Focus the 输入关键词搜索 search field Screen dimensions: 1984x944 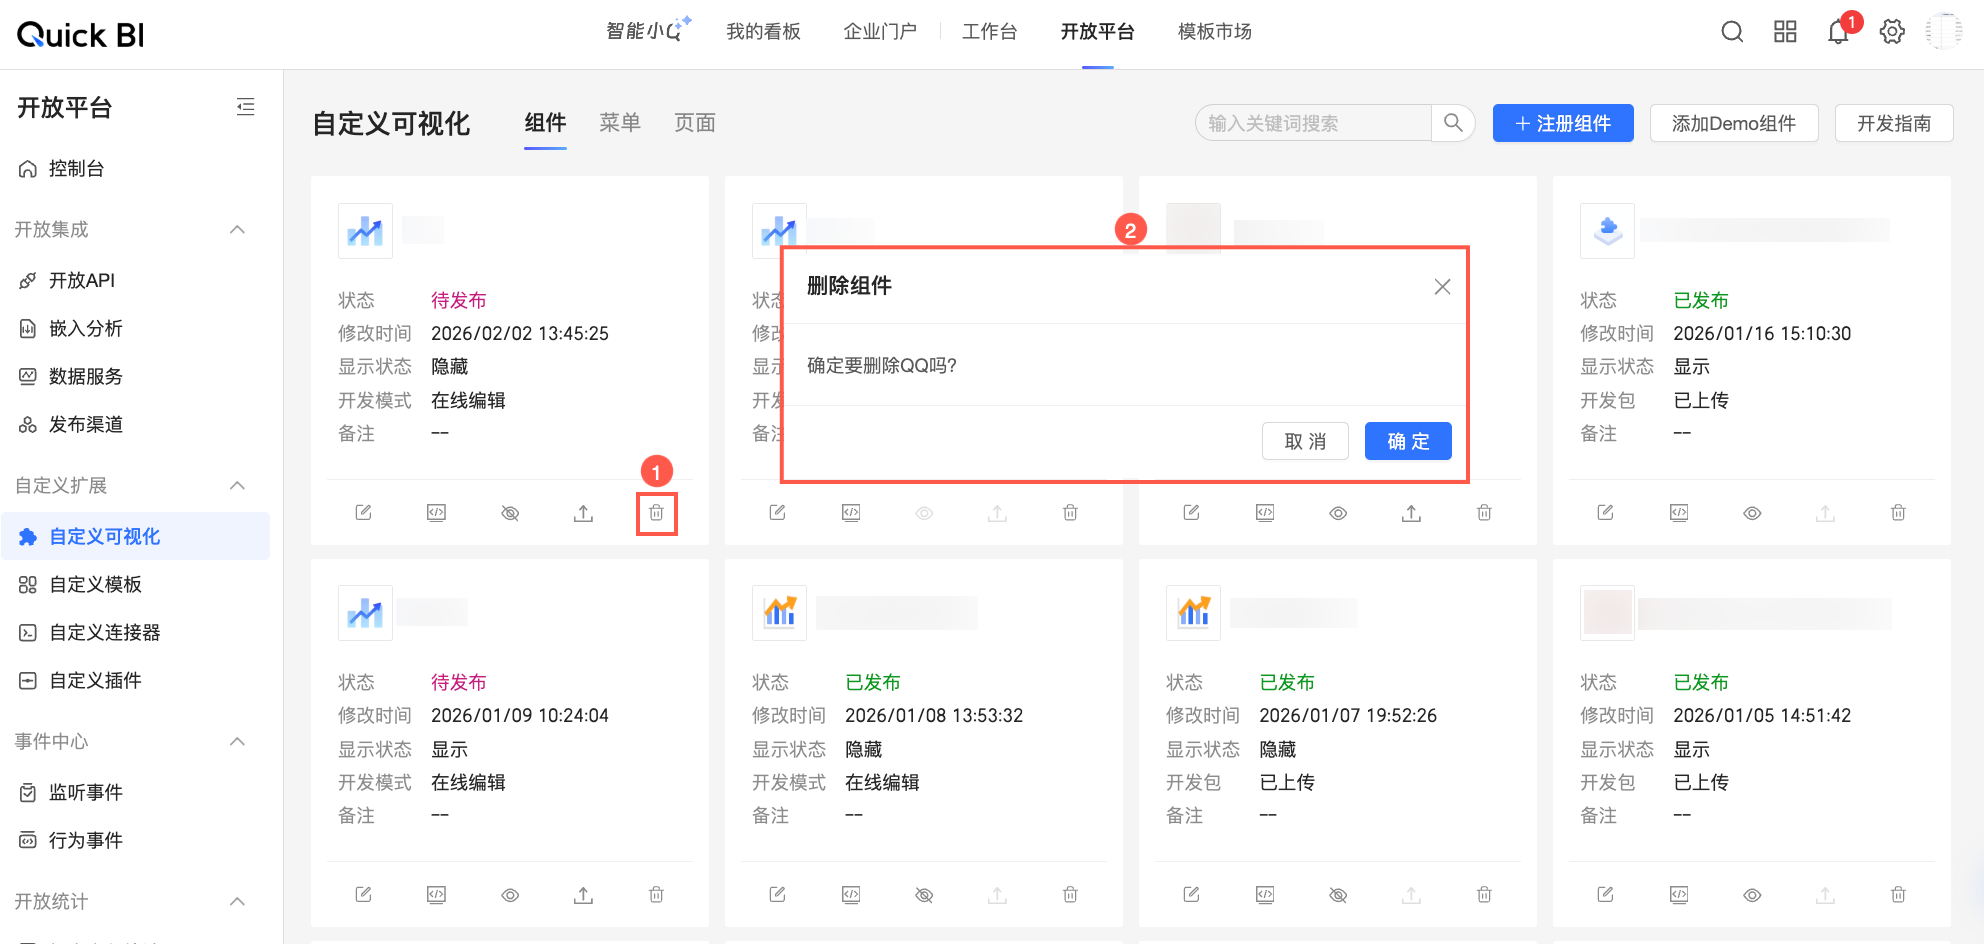click(1314, 123)
